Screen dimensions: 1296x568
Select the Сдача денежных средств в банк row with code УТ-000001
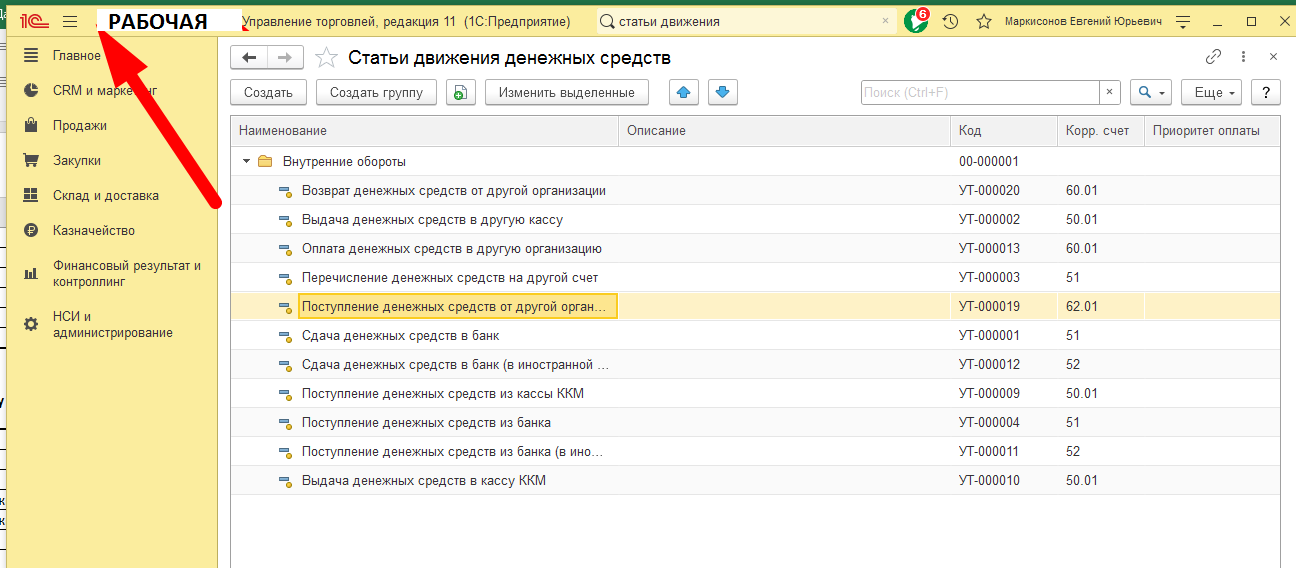755,335
